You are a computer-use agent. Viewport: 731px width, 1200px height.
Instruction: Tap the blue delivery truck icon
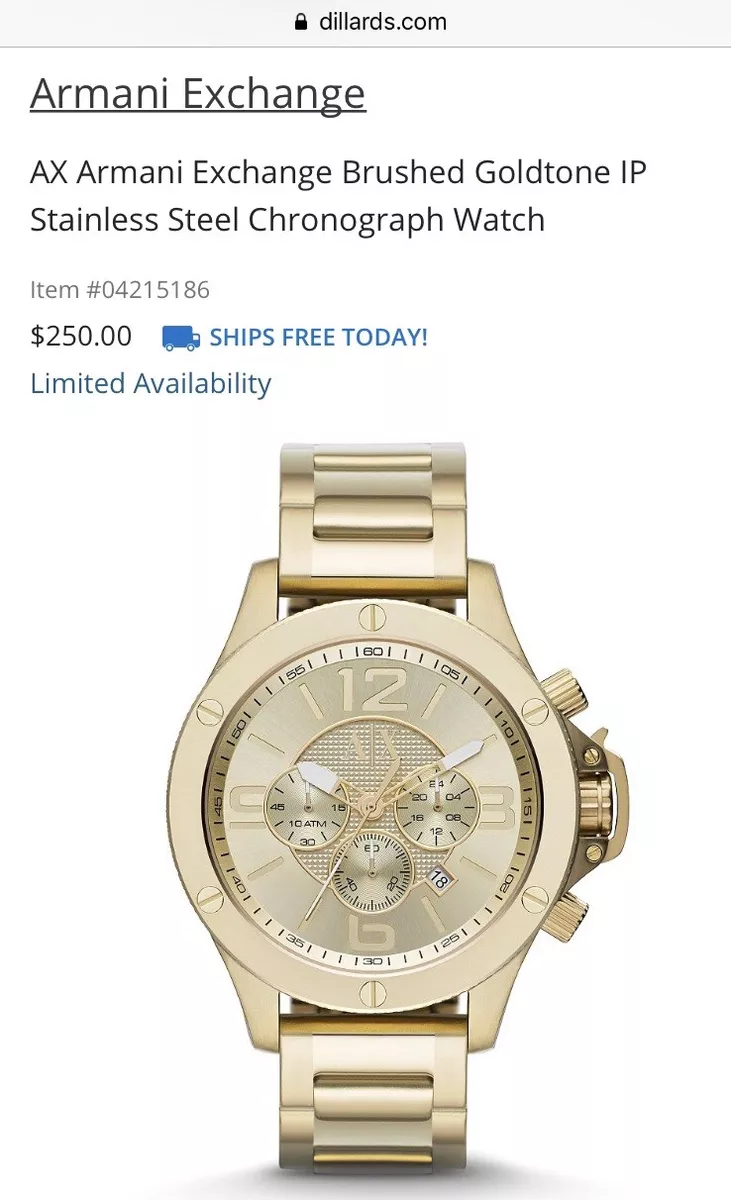click(181, 338)
